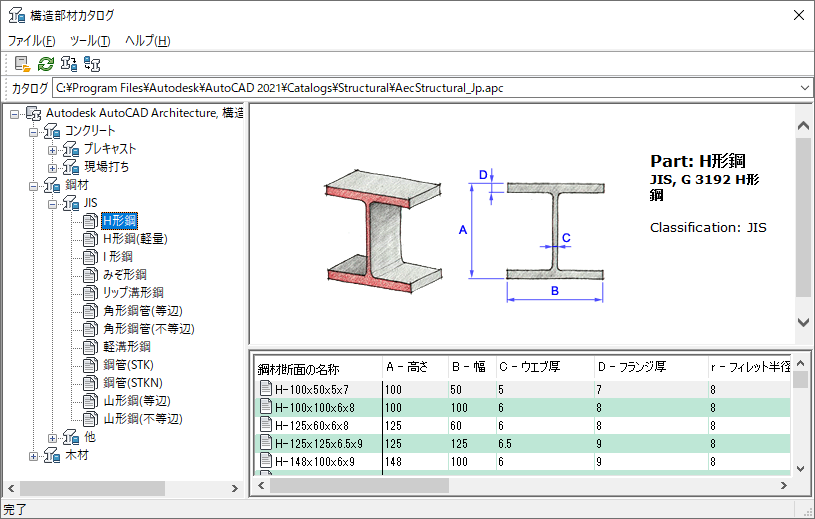The width and height of the screenshot is (815, 519).
Task: Click the 現場打ち node icon
Action: [x=71, y=167]
